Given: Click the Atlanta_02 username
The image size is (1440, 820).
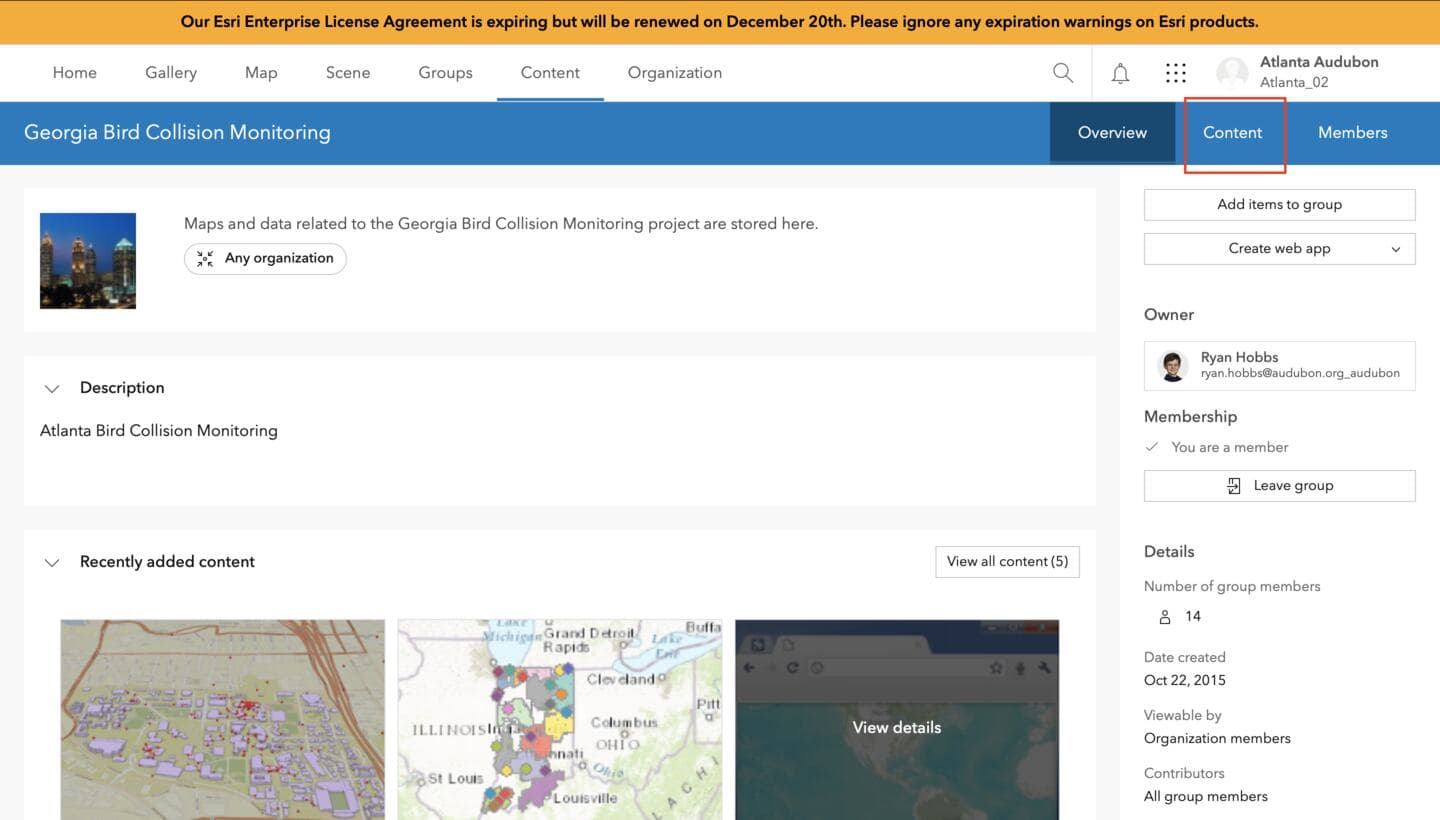Looking at the screenshot, I should pyautogui.click(x=1294, y=83).
